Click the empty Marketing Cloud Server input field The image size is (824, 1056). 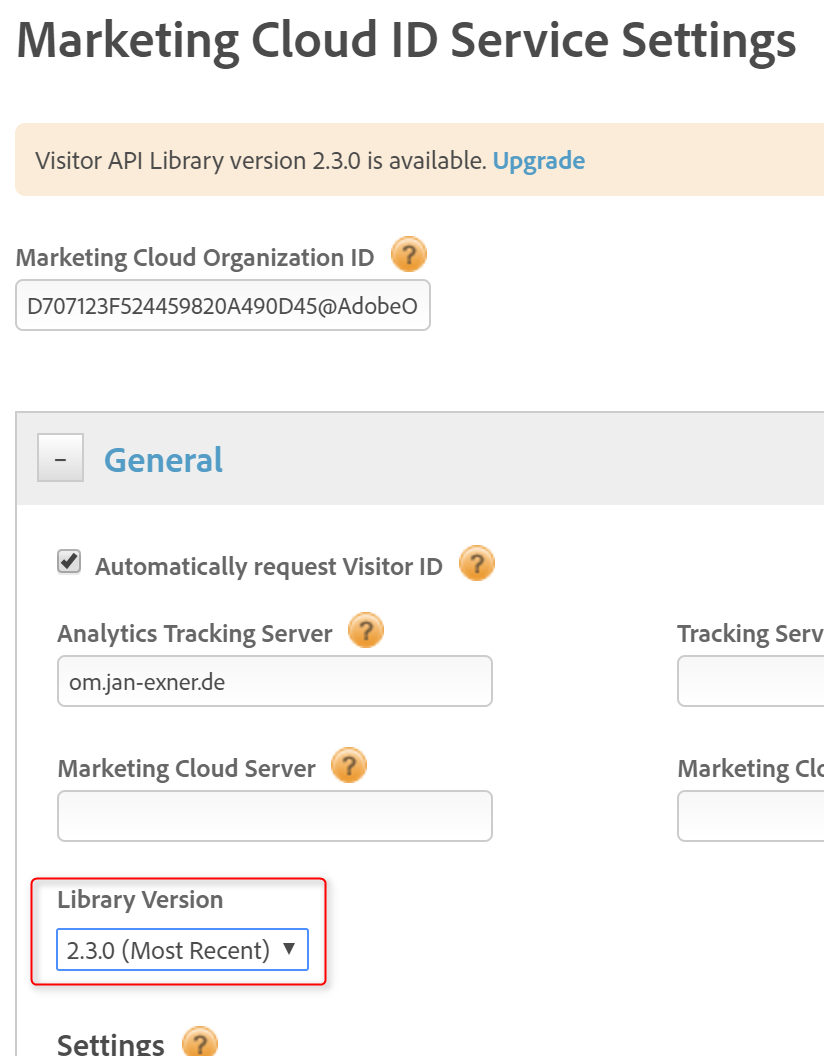274,816
